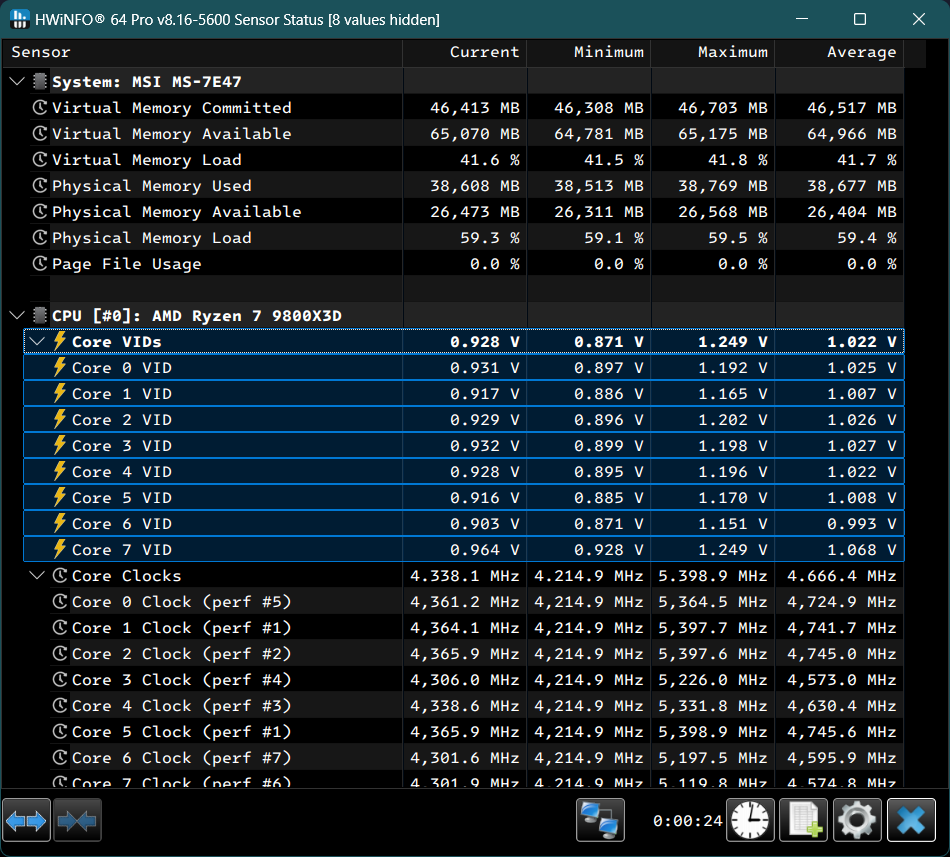This screenshot has height=857, width=950.
Task: Click the Maximum column header
Action: coord(714,53)
